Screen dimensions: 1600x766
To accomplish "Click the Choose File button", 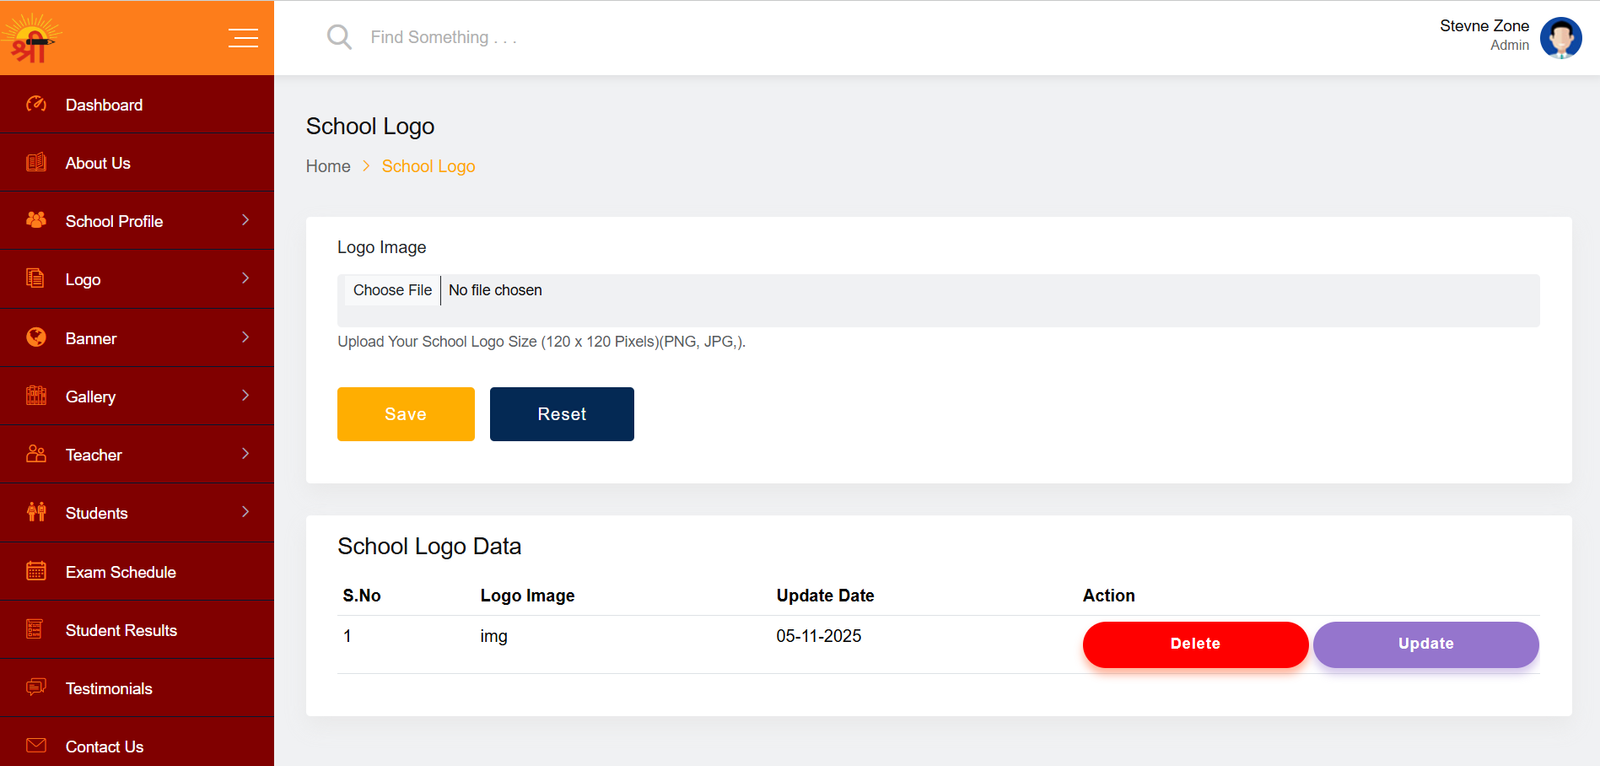I will coord(392,290).
